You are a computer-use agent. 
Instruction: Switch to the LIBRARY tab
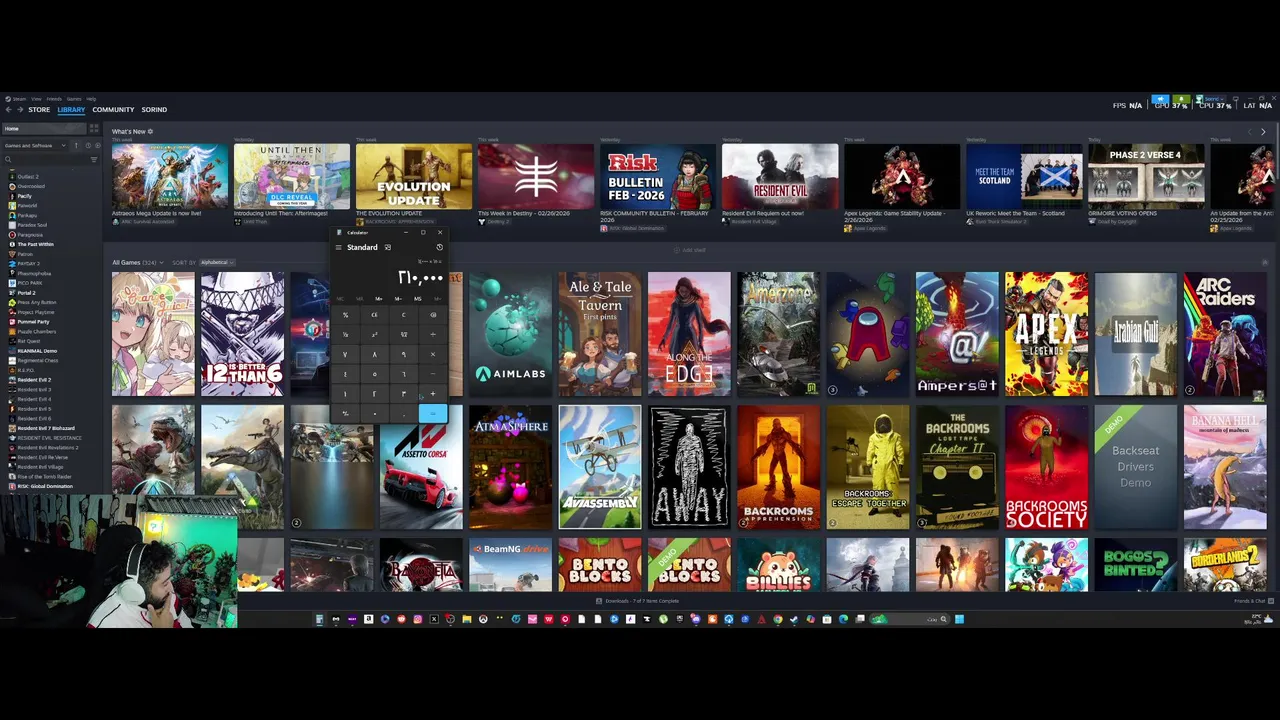click(x=71, y=109)
